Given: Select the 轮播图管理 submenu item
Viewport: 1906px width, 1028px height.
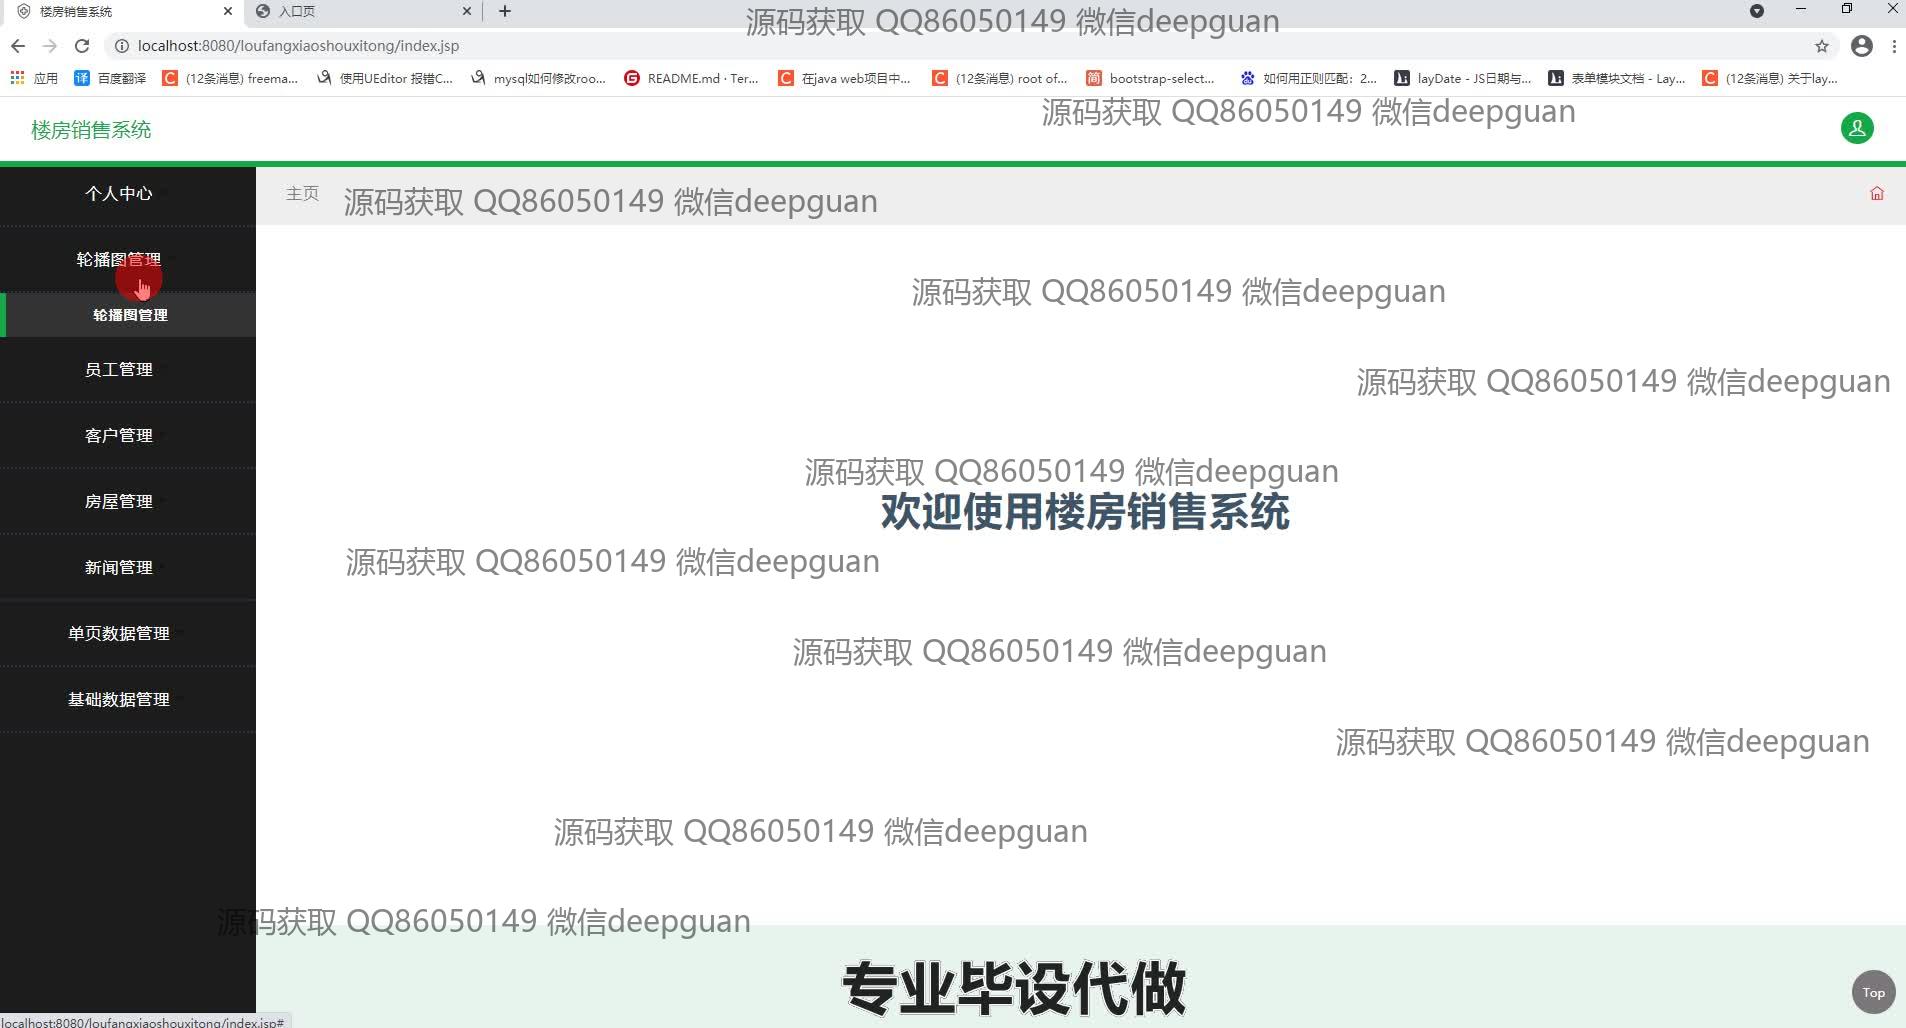Looking at the screenshot, I should 130,315.
